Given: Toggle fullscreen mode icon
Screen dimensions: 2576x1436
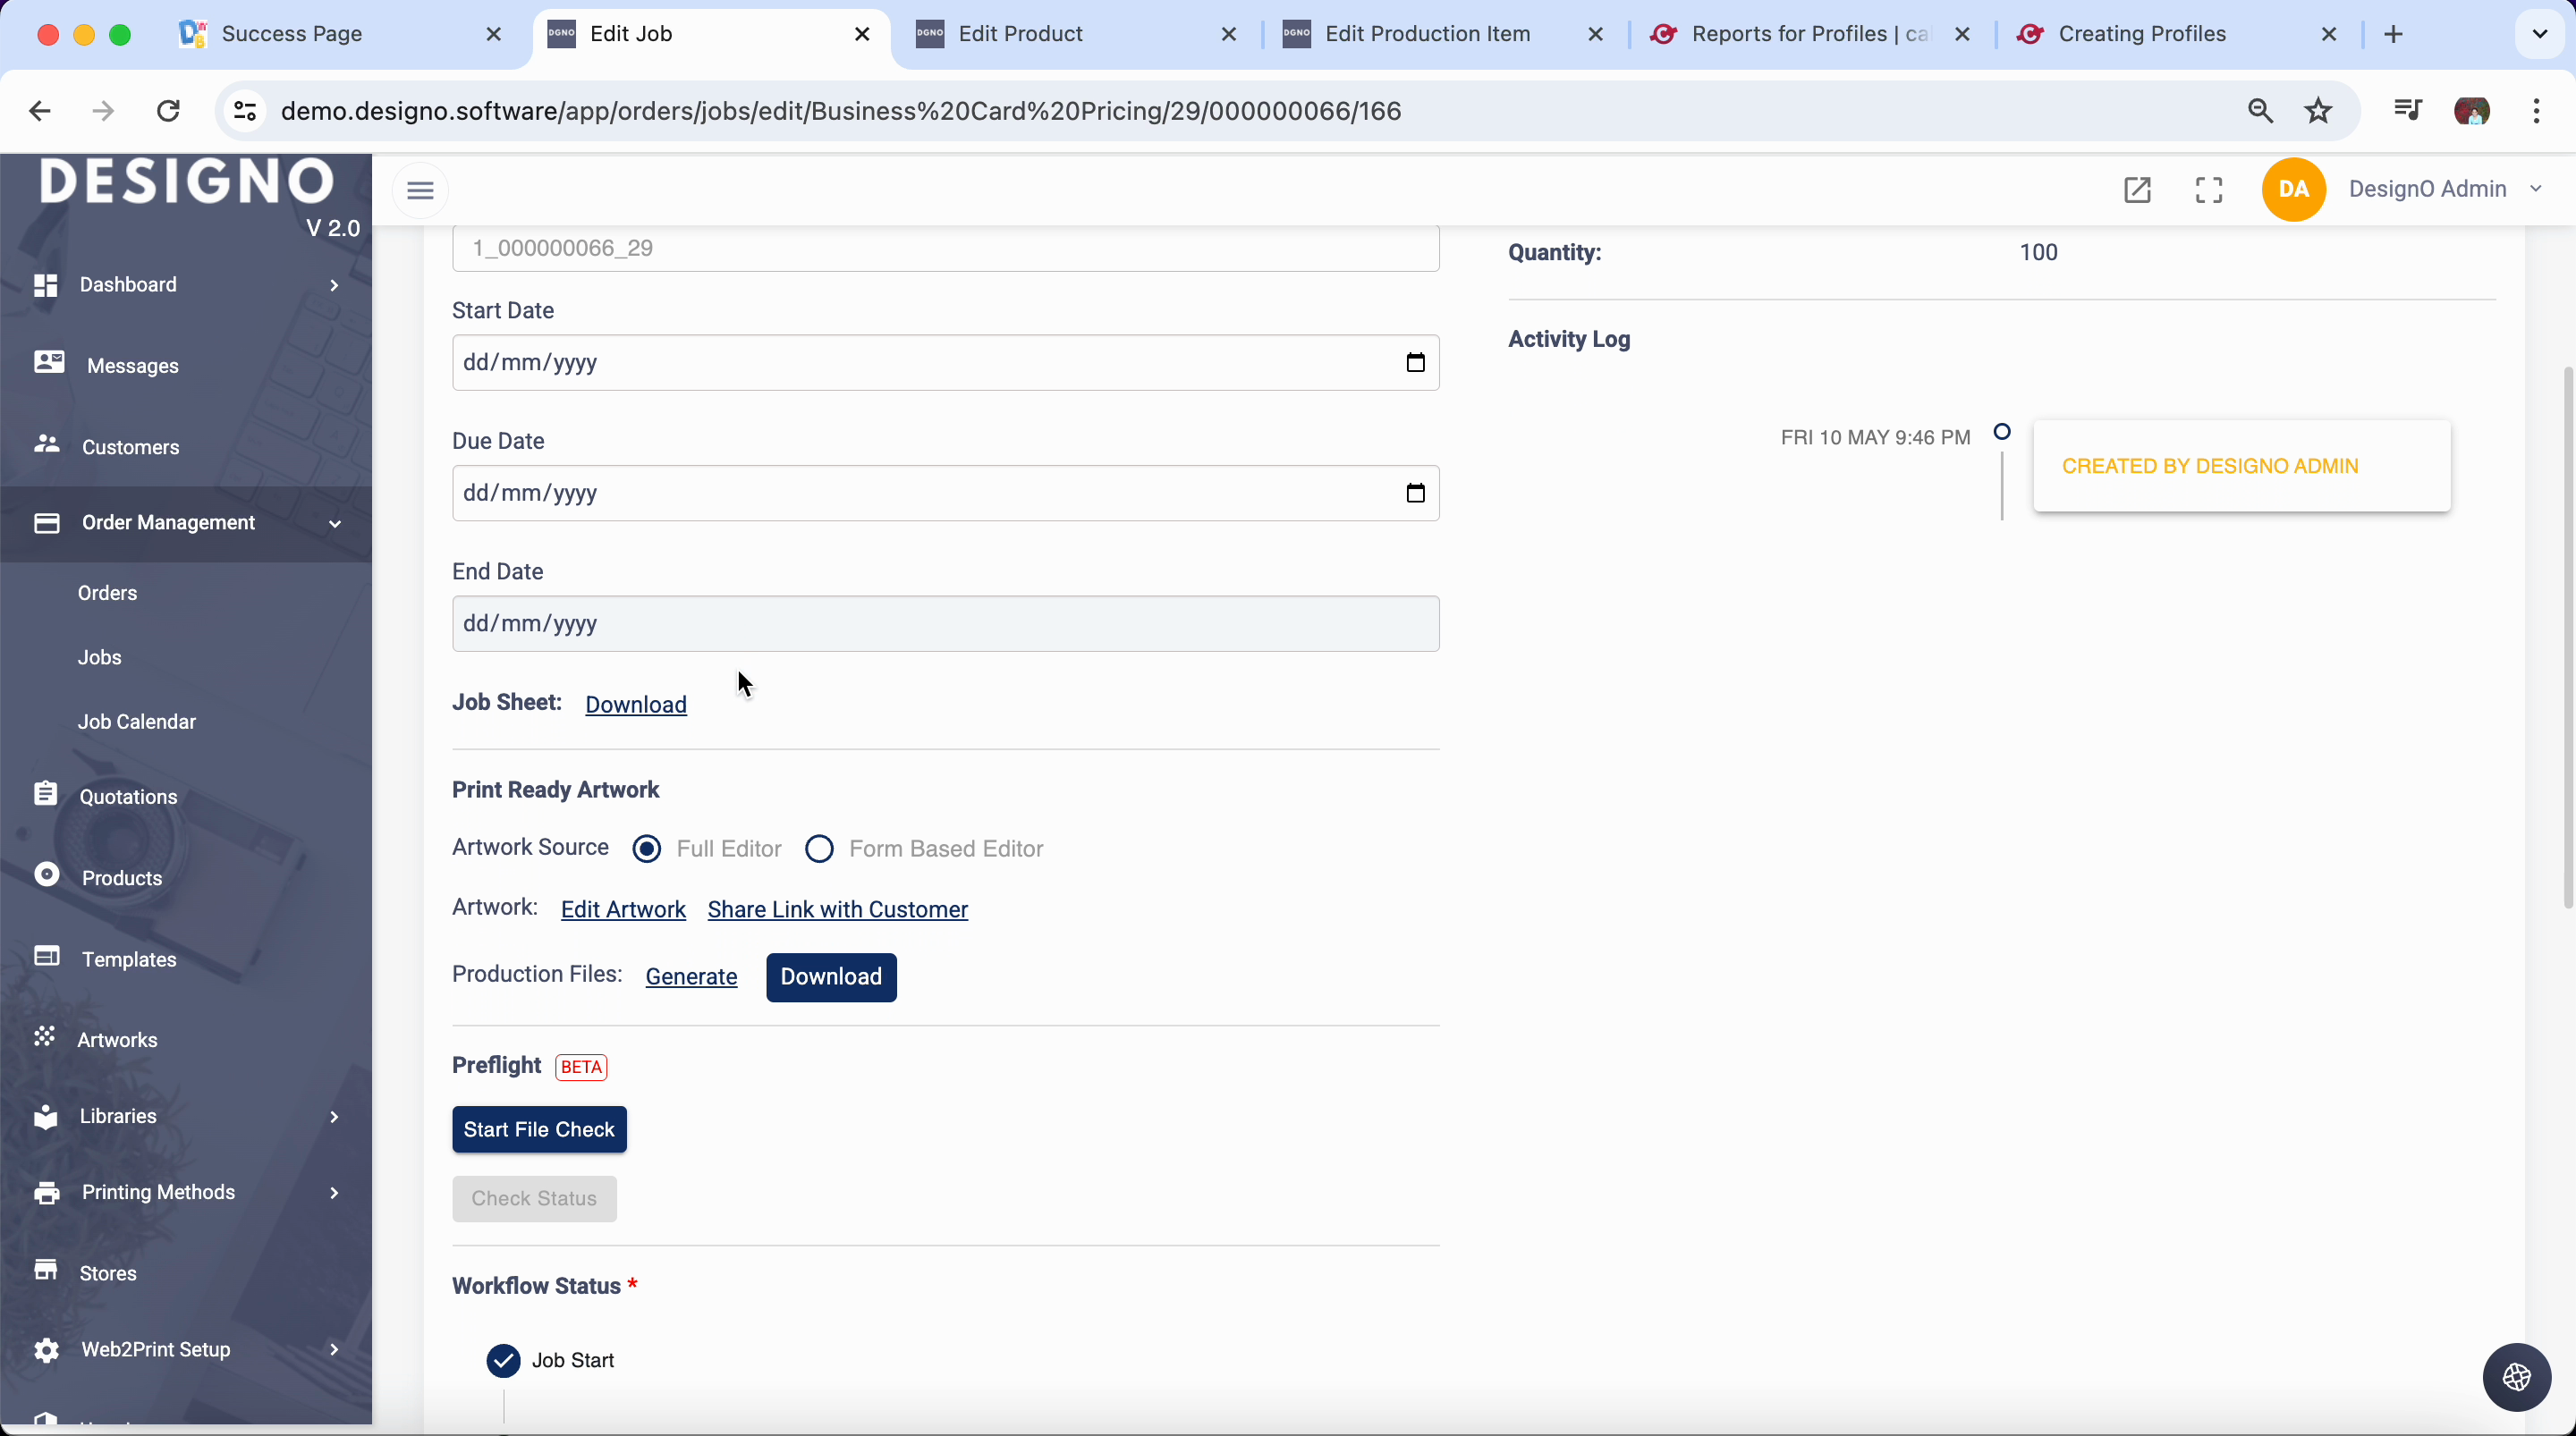Looking at the screenshot, I should click(2209, 190).
